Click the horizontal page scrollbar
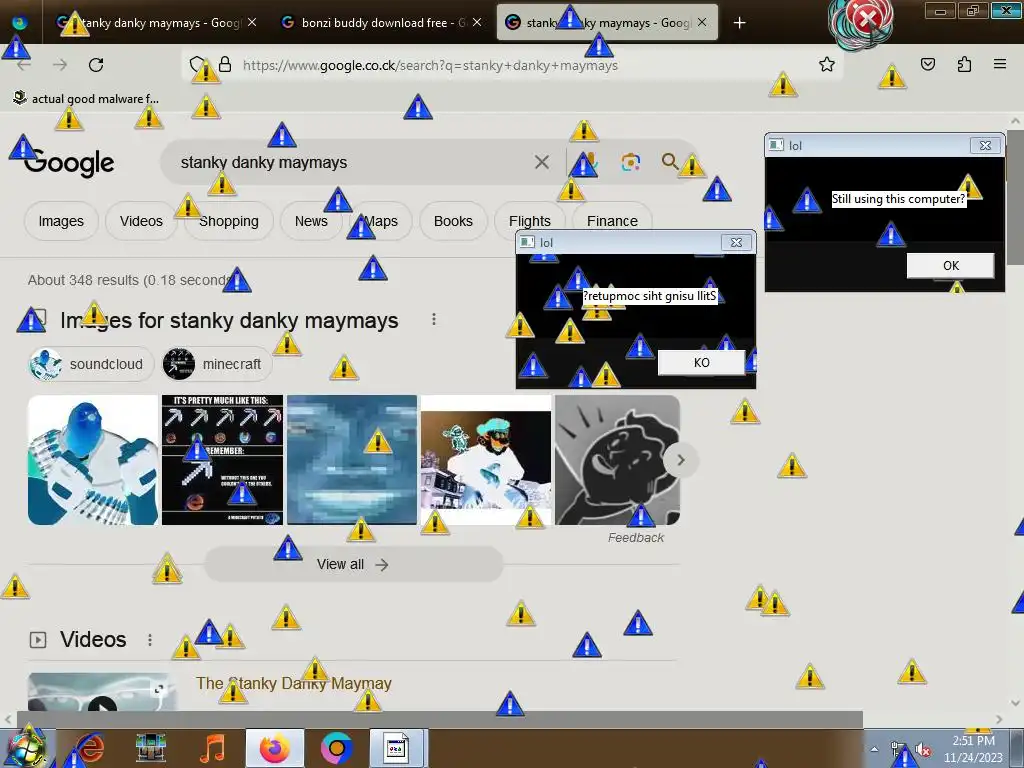Screen dimensions: 1024x768 pos(439,720)
